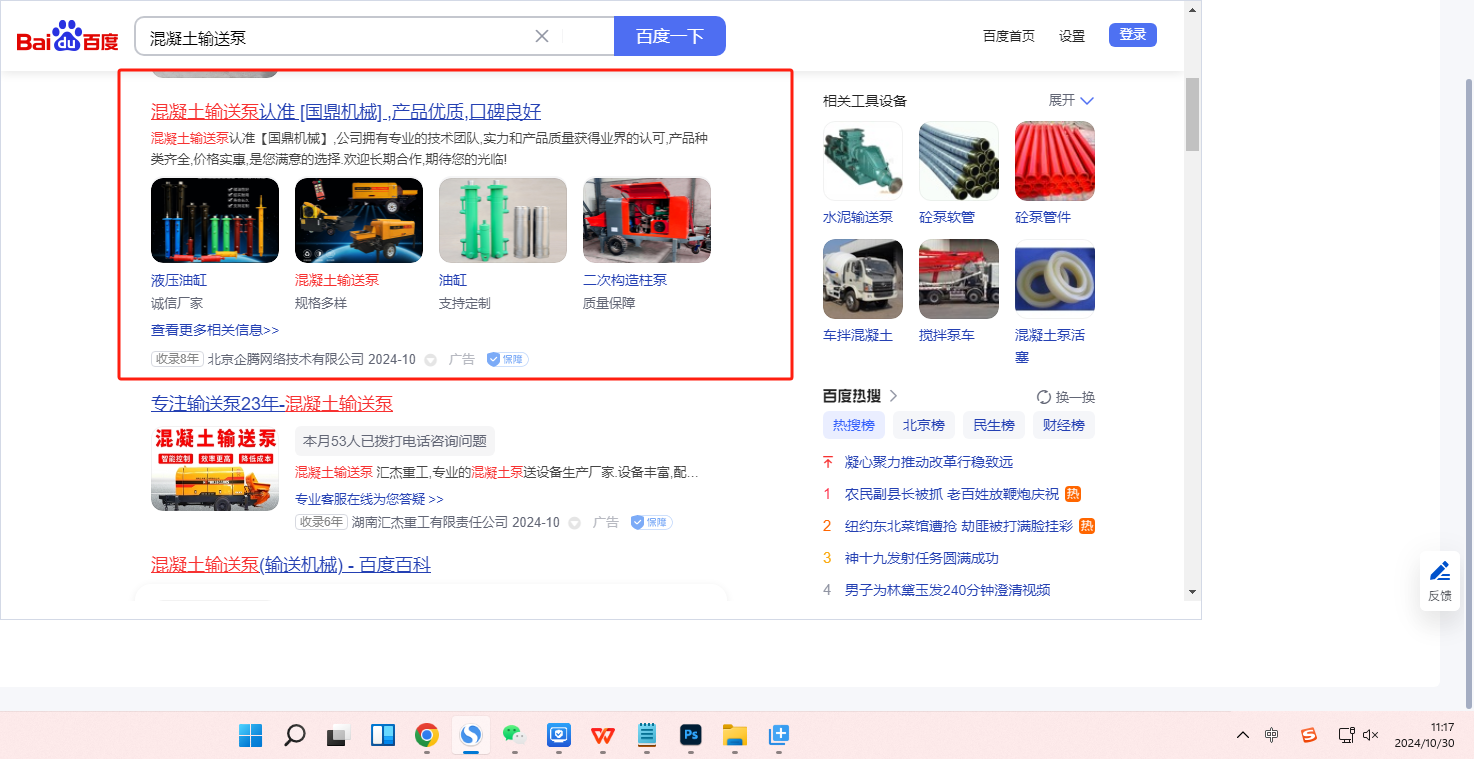Viewport: 1474px width, 759px height.
Task: Click the 二次构造柱泵 product link
Action: [625, 280]
